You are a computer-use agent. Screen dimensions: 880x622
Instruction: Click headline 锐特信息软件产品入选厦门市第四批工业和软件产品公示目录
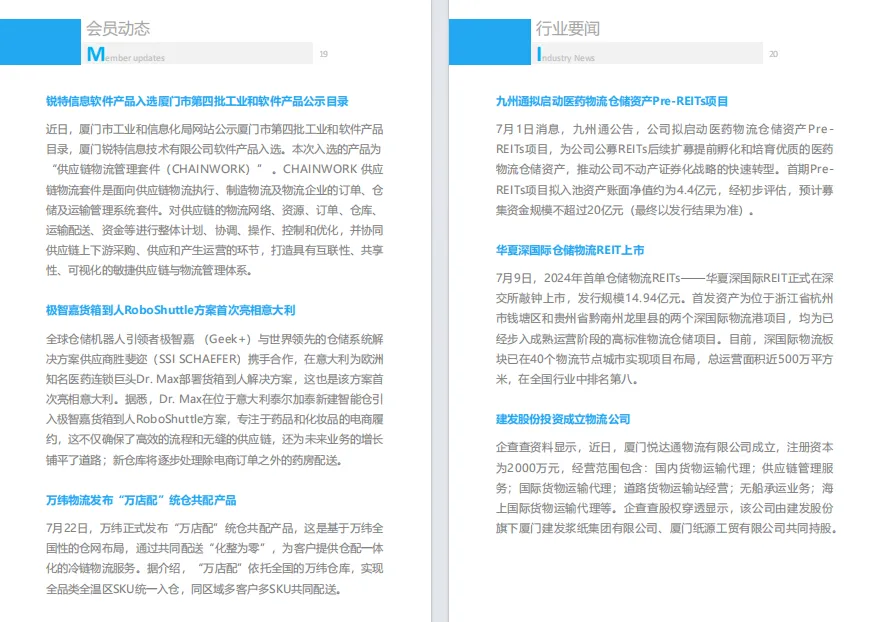click(x=197, y=102)
